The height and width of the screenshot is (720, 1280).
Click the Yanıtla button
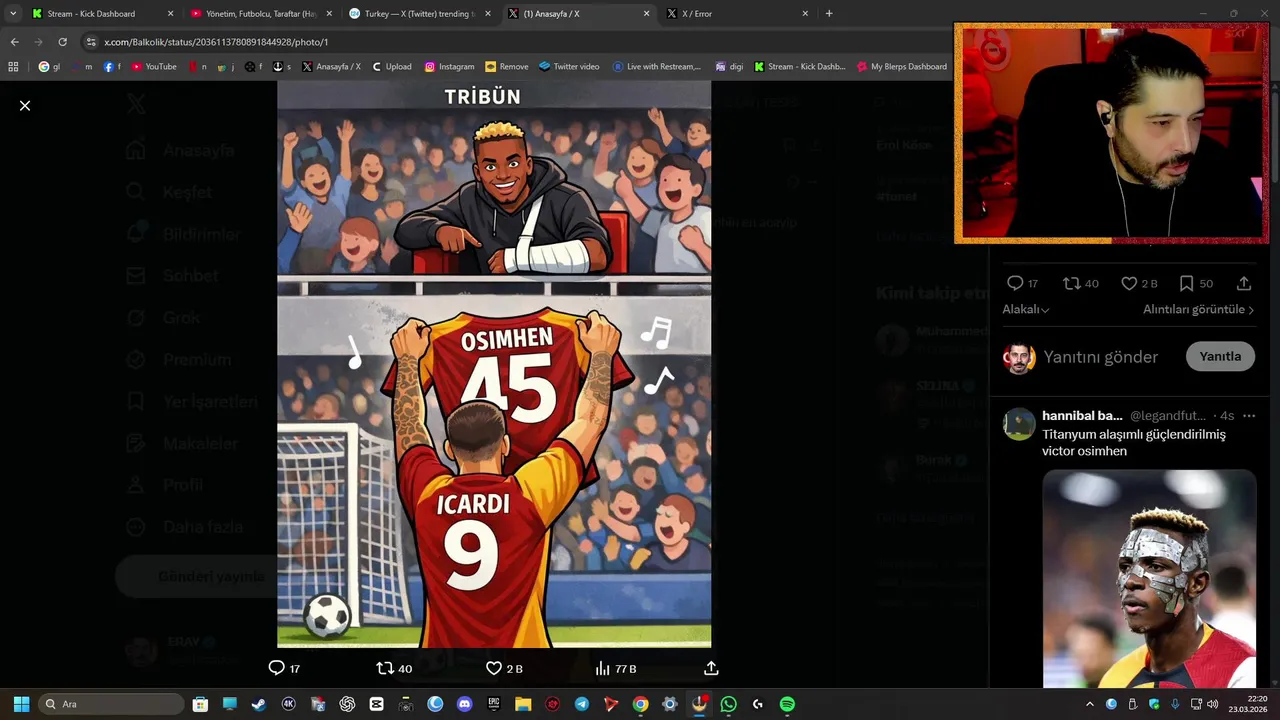click(x=1220, y=357)
